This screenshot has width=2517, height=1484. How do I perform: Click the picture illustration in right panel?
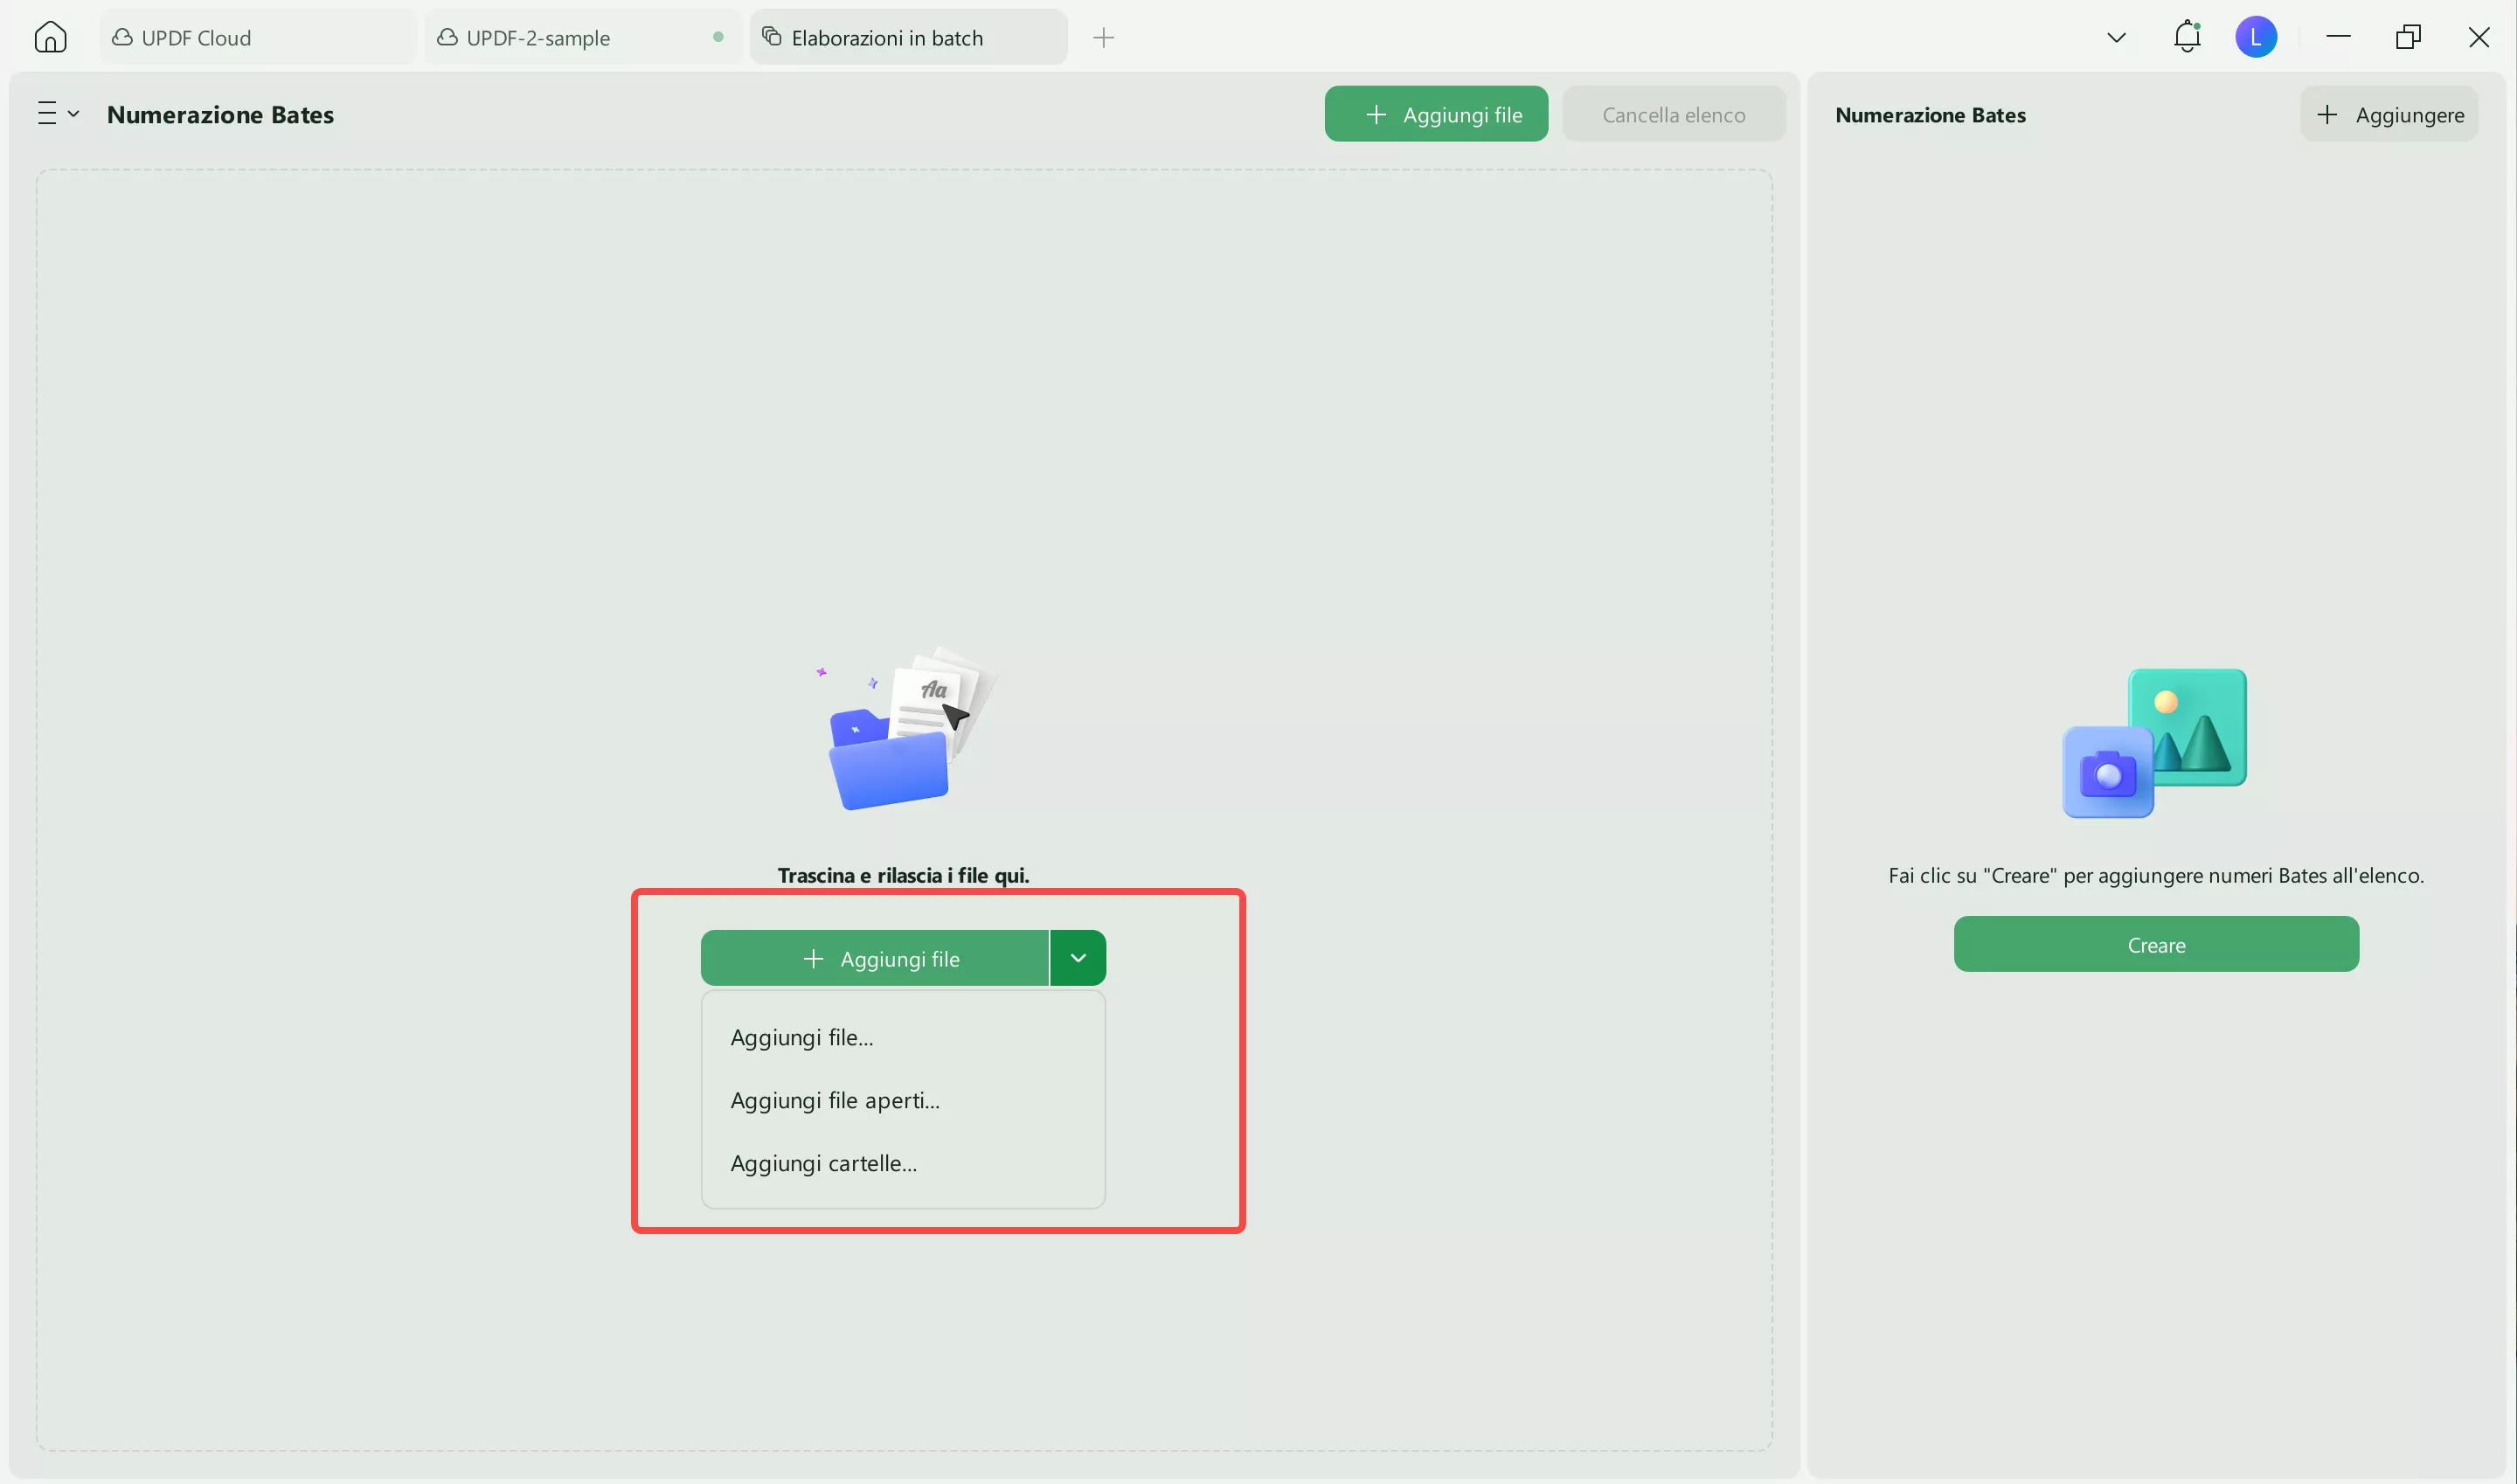[2155, 743]
